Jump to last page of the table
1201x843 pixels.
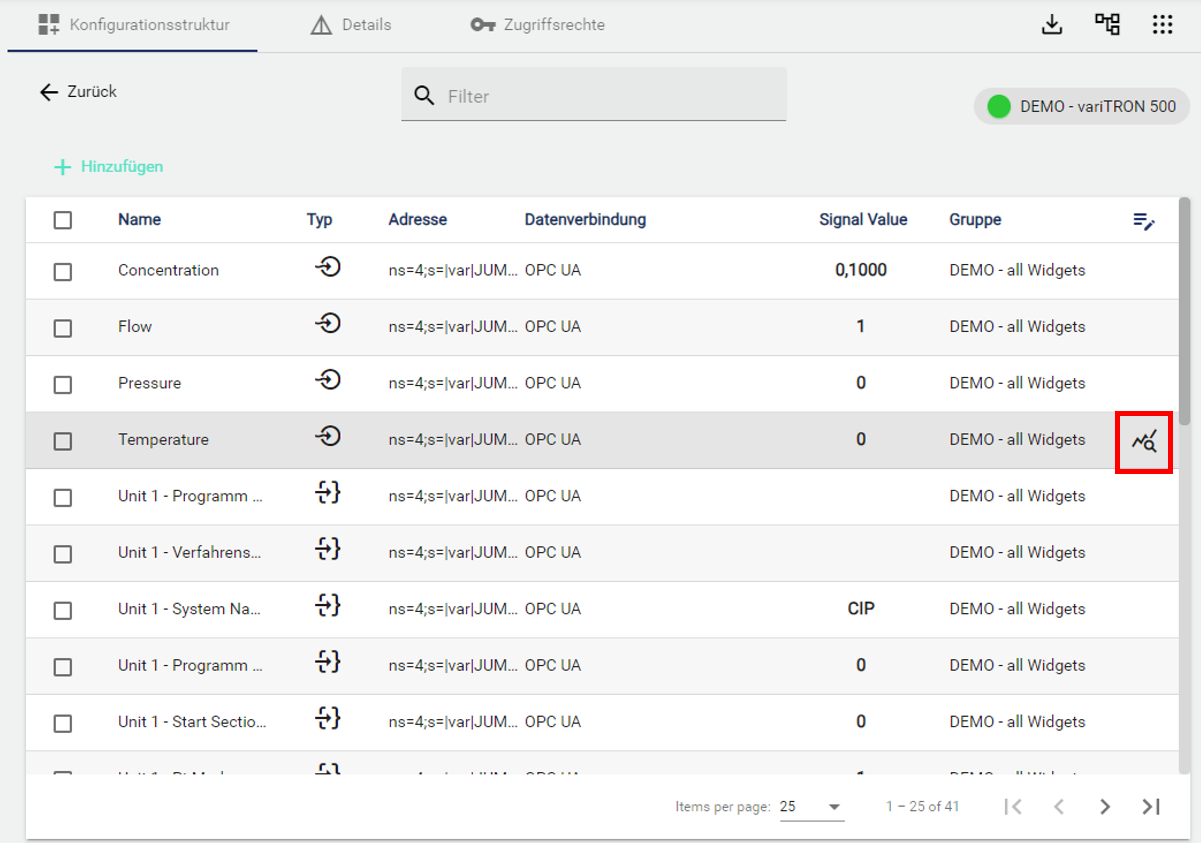click(x=1151, y=807)
